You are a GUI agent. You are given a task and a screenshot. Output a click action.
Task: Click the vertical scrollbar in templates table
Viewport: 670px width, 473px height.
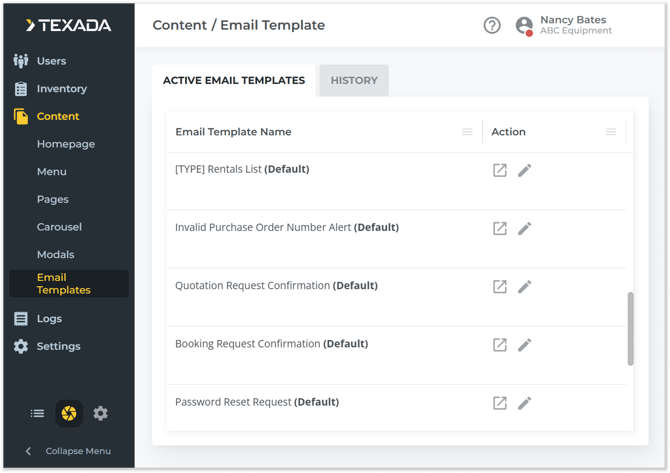630,328
